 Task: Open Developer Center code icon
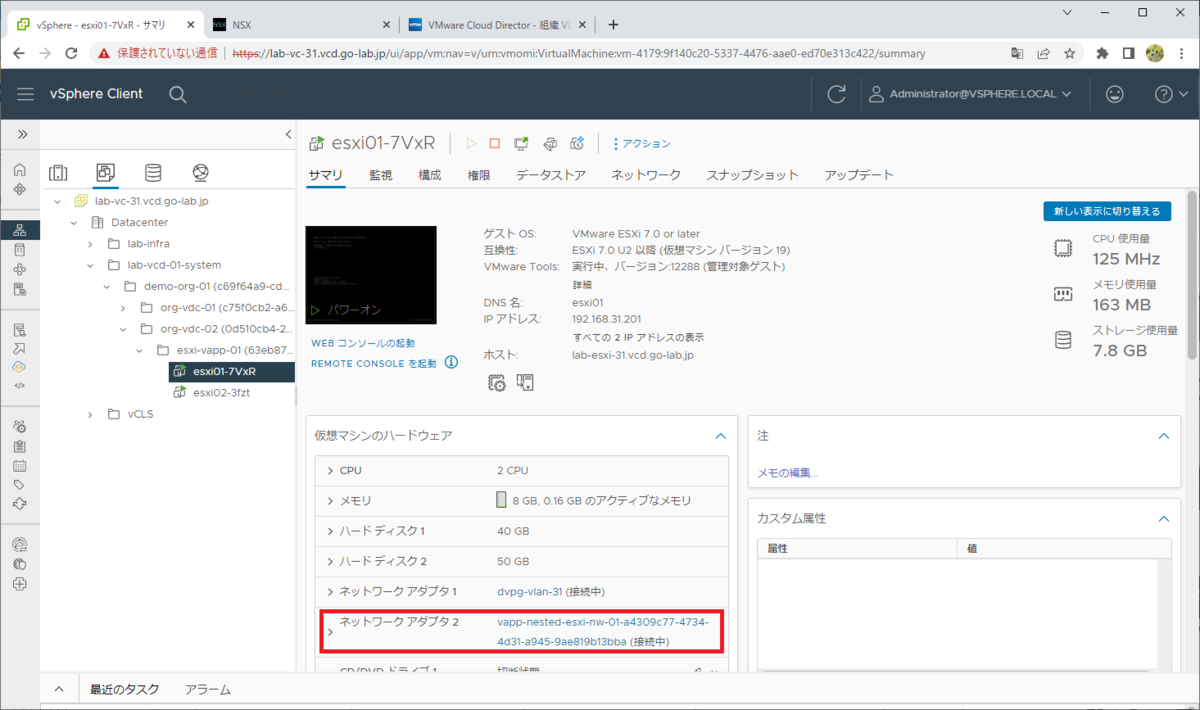20,385
